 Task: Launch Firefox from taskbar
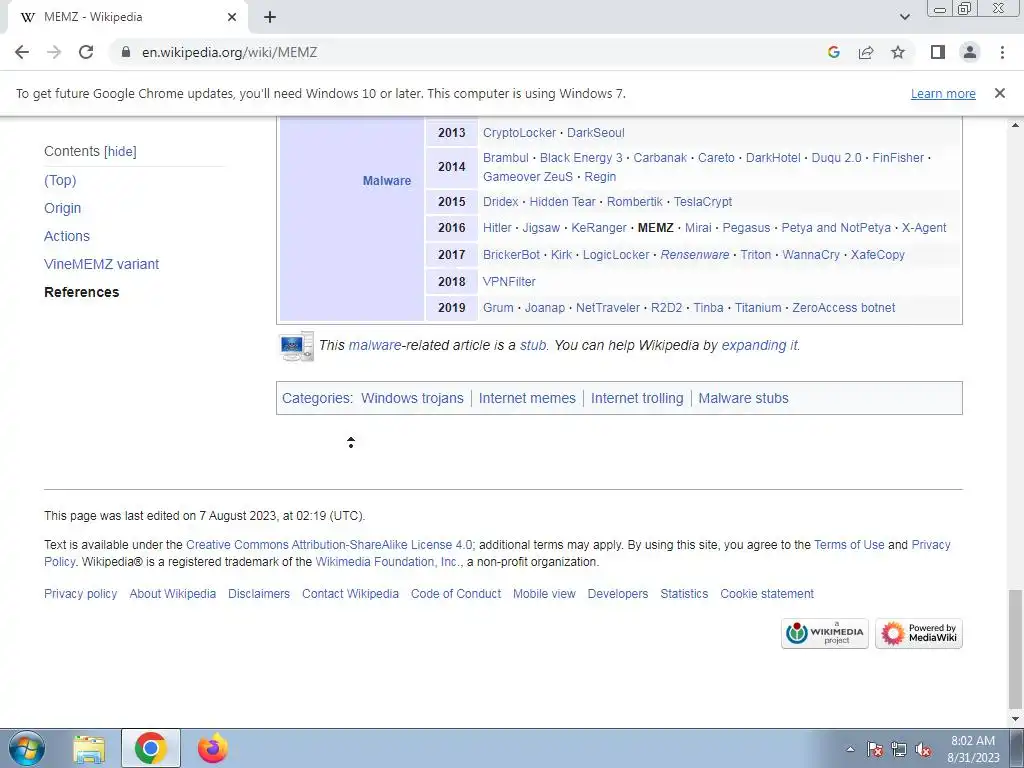tap(213, 748)
